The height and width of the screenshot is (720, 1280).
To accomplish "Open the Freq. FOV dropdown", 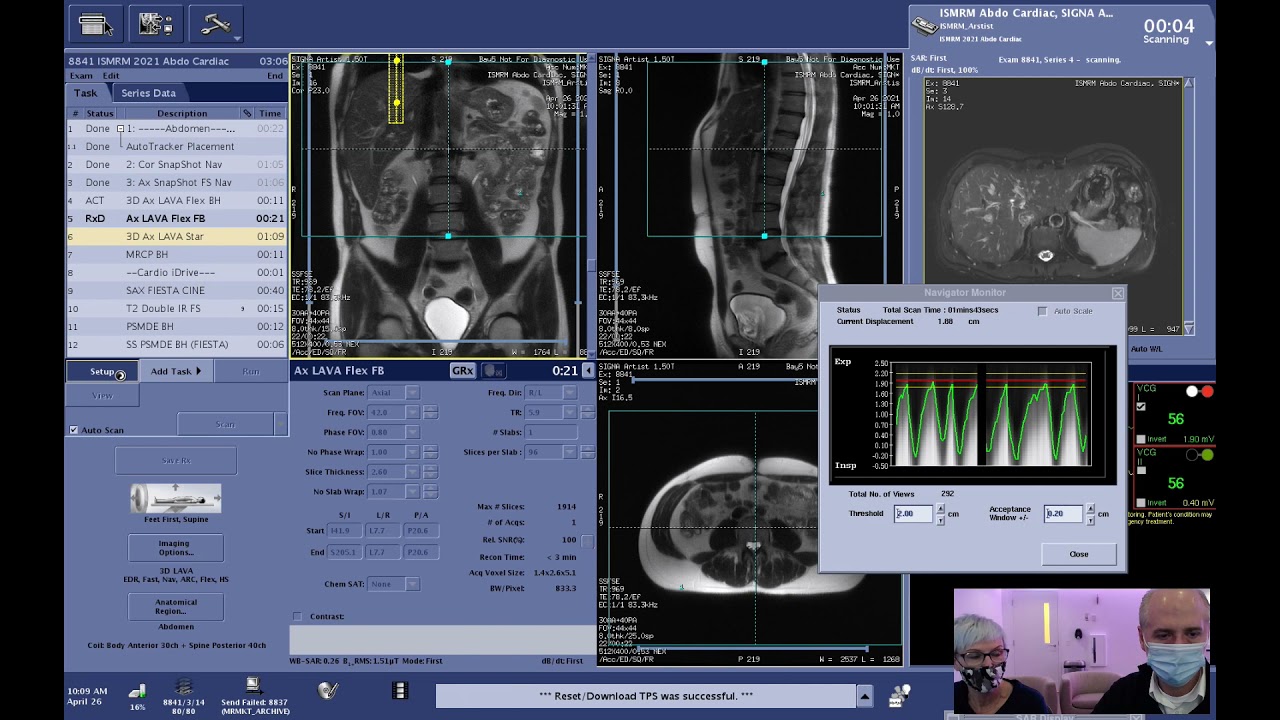I will coord(411,412).
